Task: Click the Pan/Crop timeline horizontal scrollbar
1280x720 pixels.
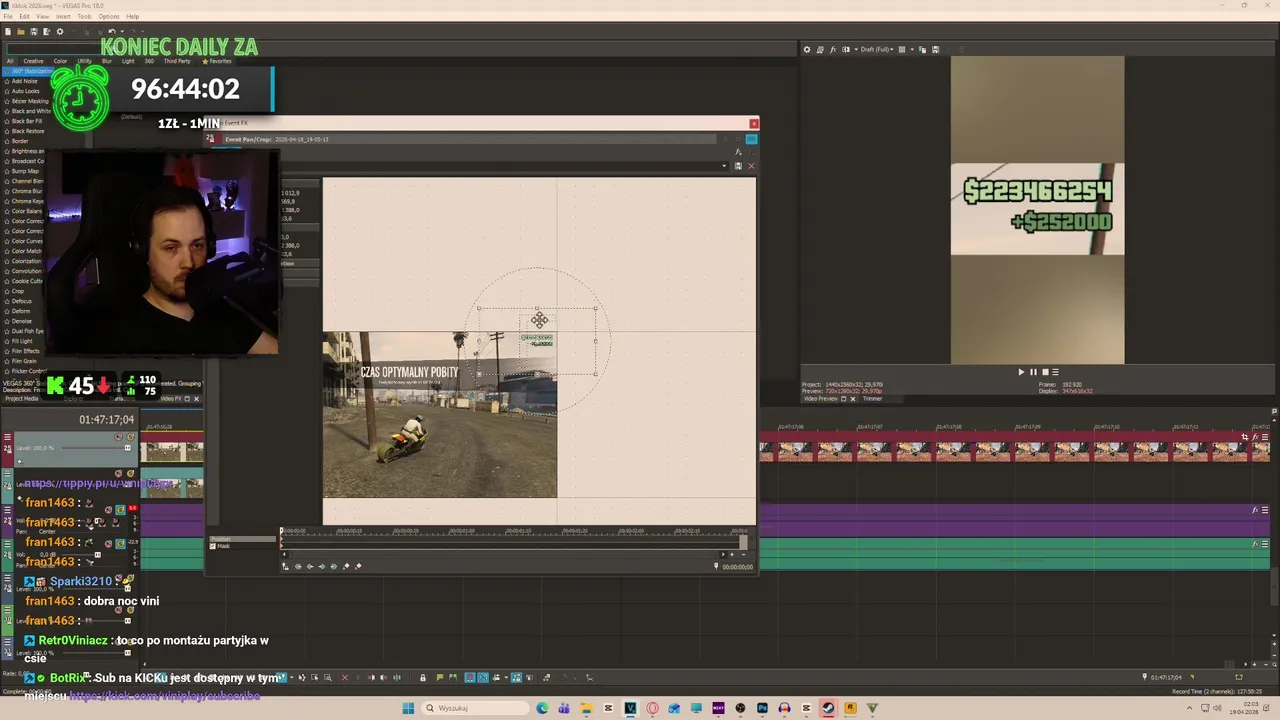Action: (x=504, y=554)
